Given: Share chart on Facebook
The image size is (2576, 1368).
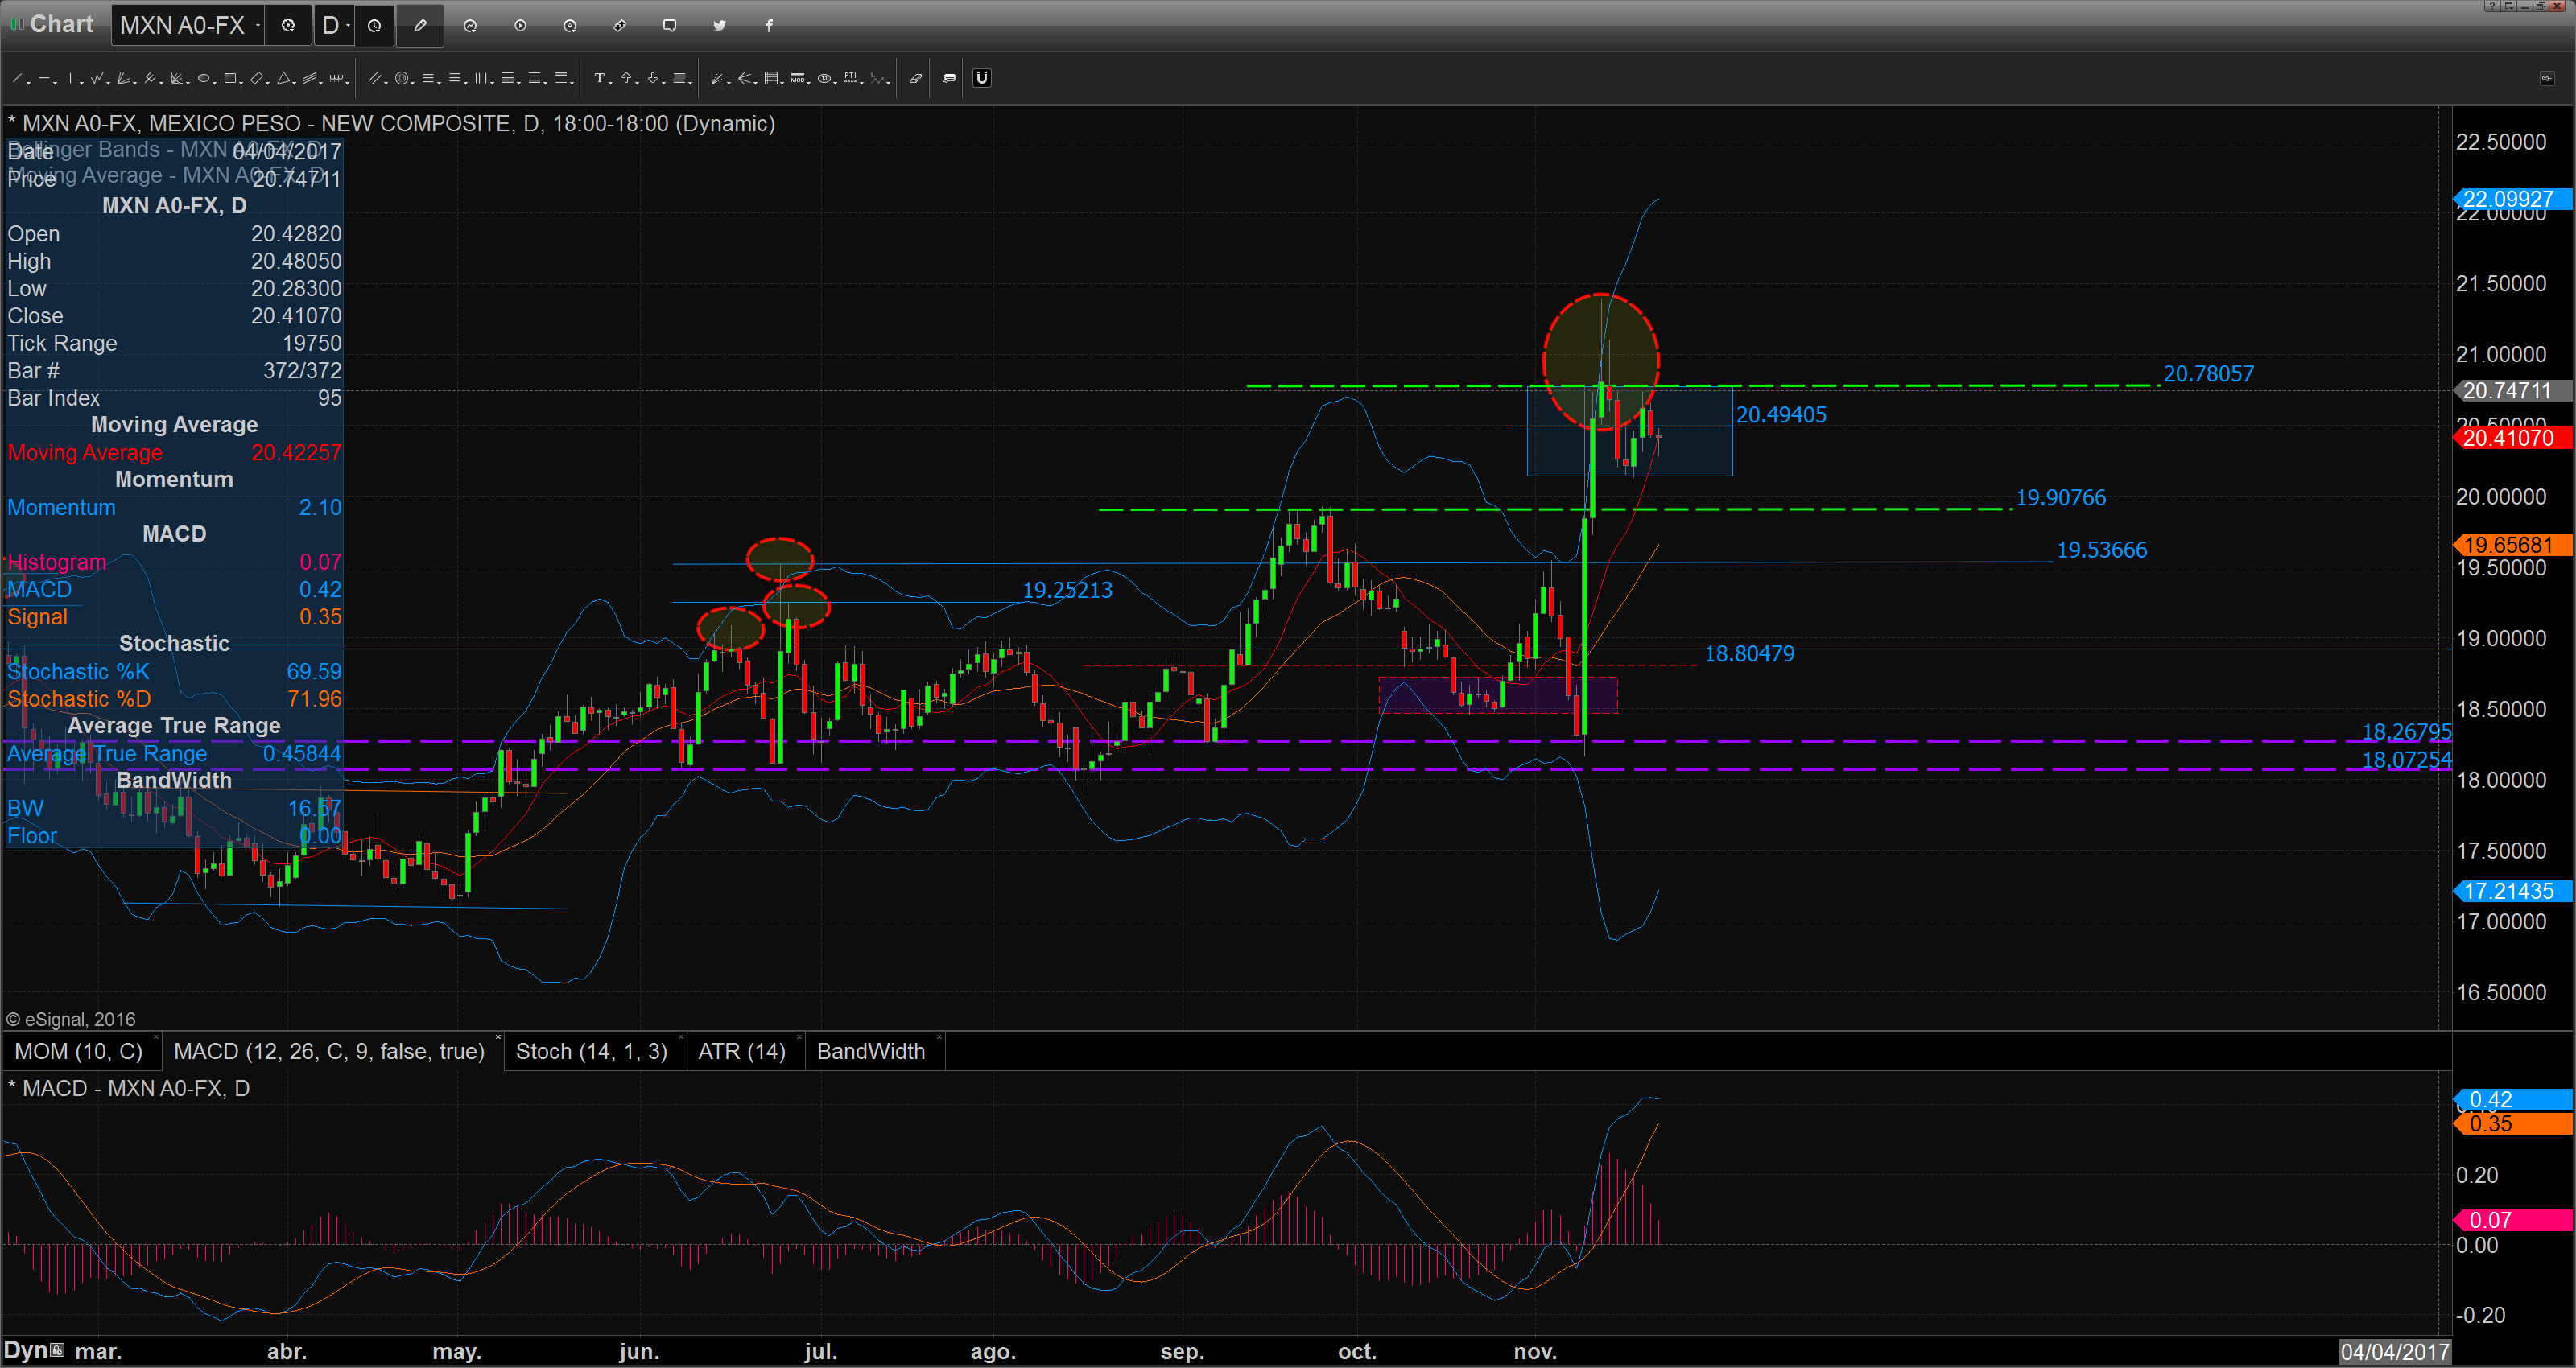Looking at the screenshot, I should click(769, 25).
